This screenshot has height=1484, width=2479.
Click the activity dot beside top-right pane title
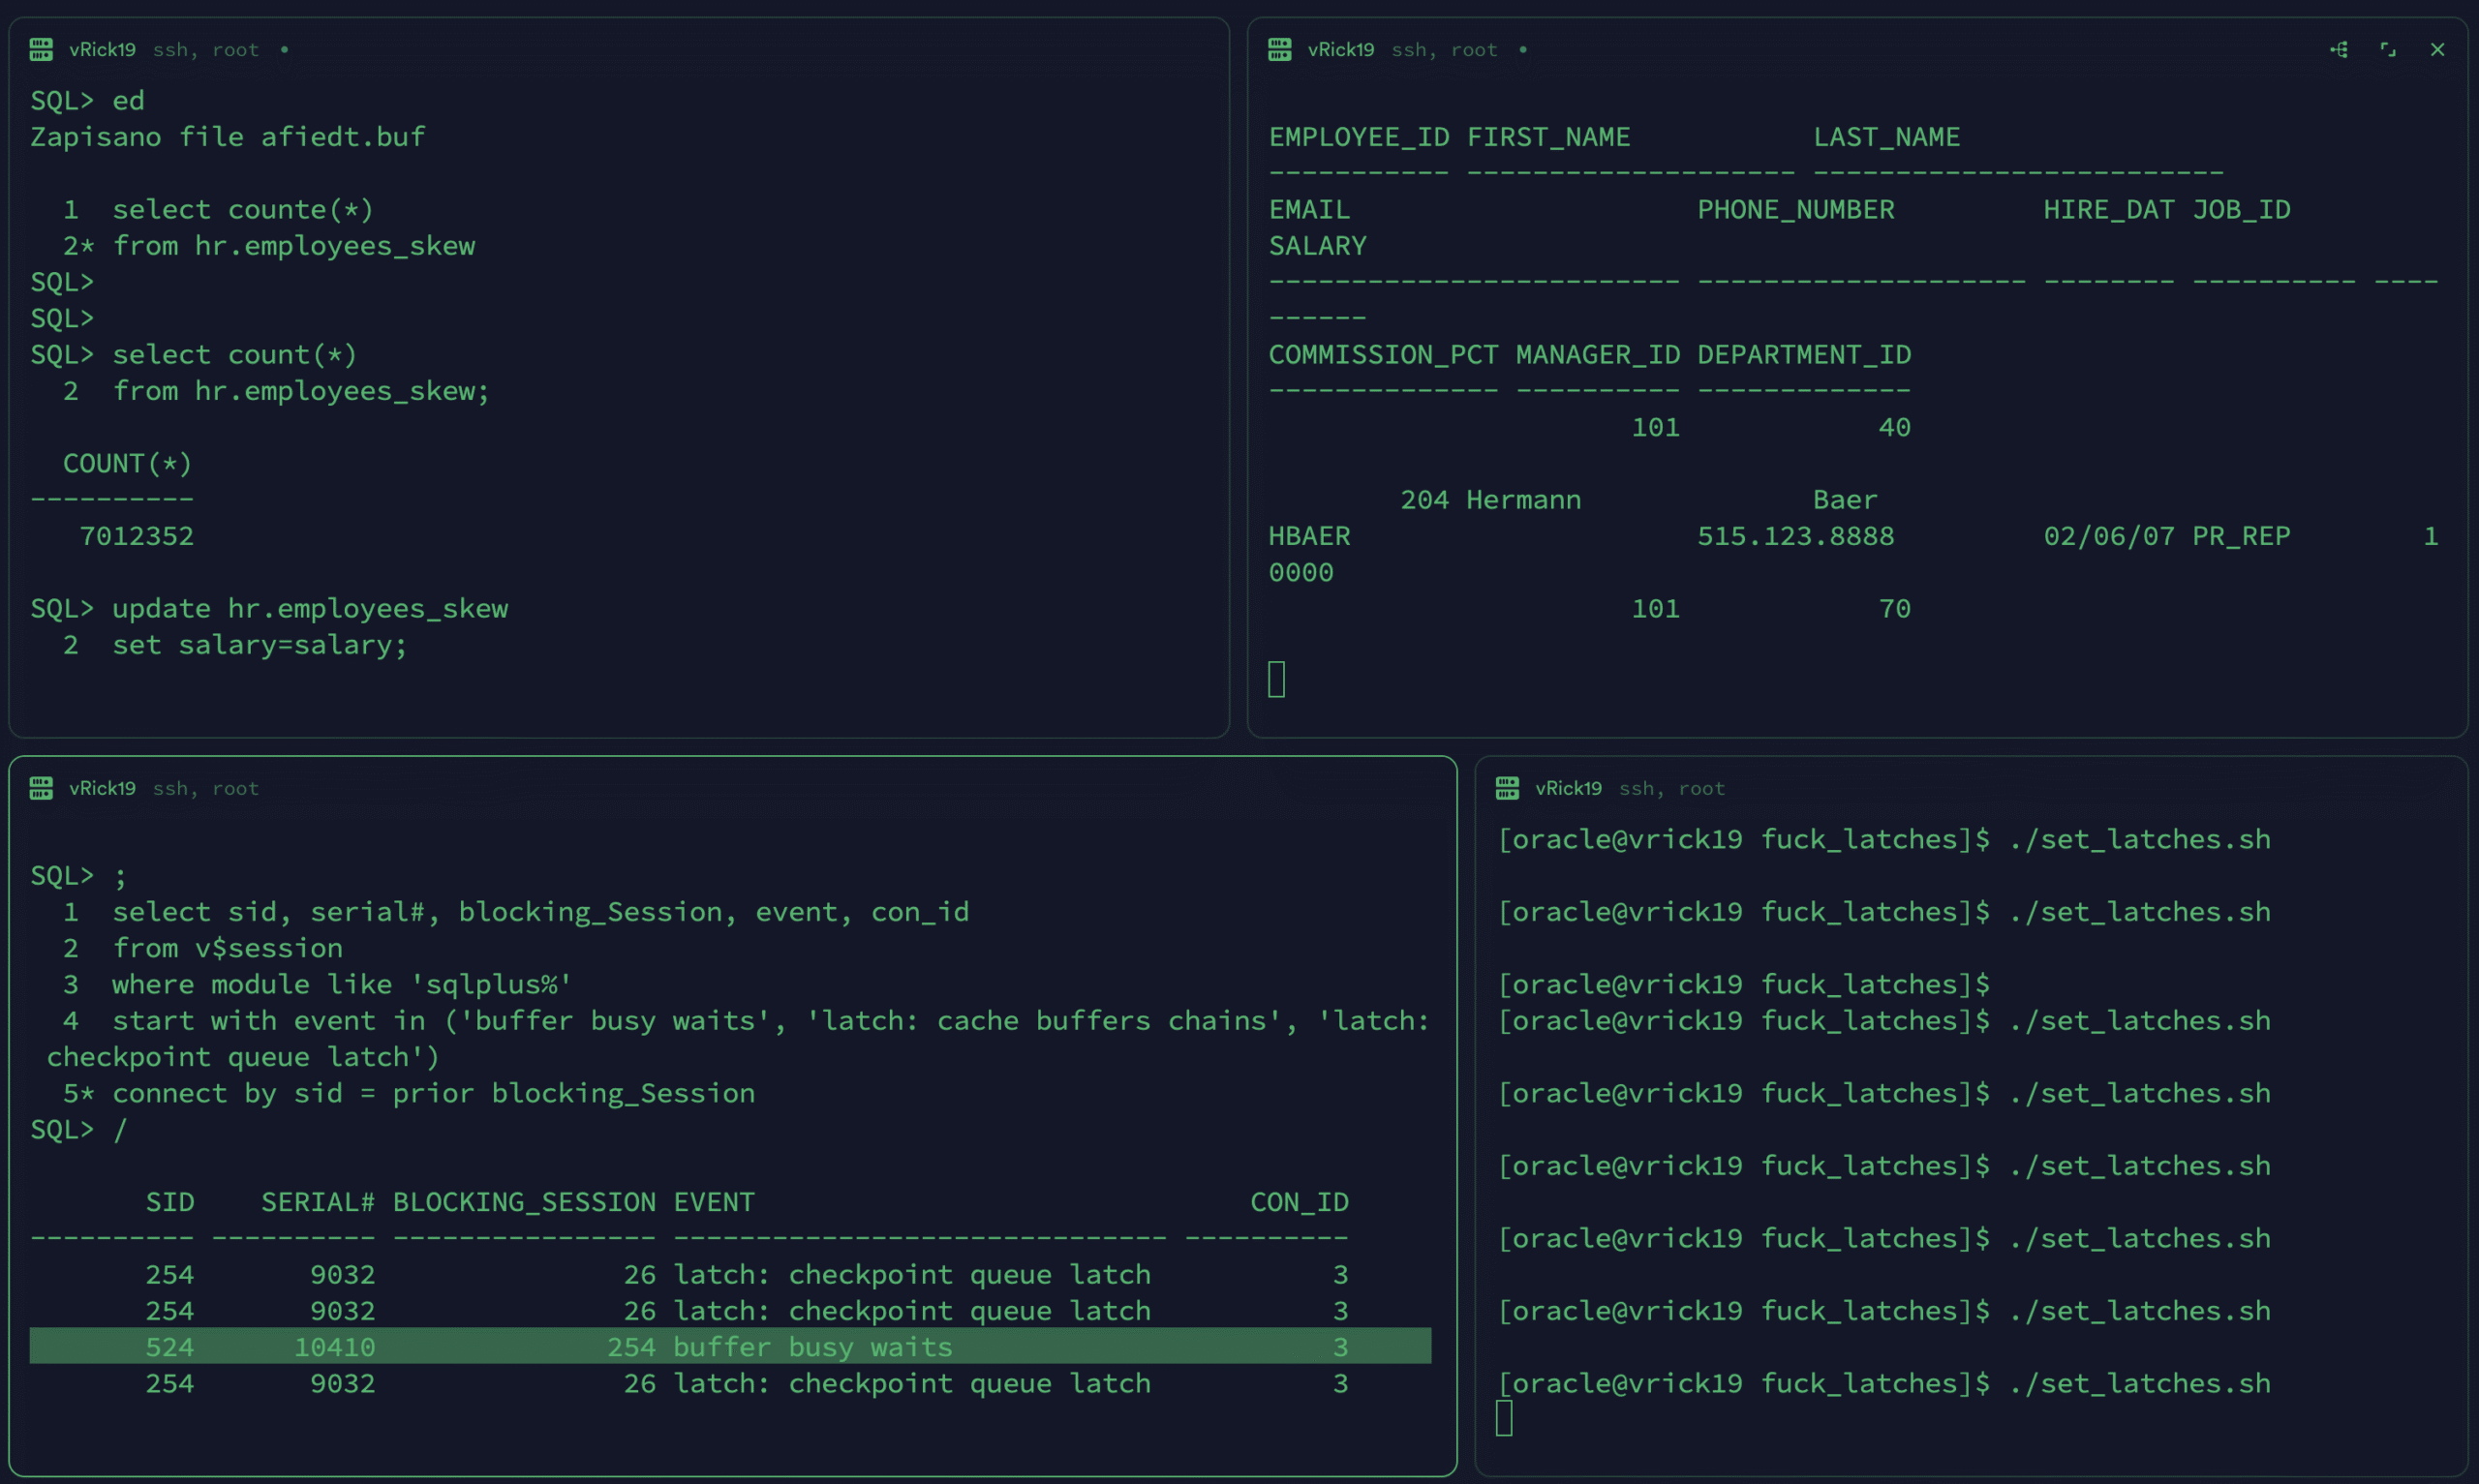tap(1523, 50)
